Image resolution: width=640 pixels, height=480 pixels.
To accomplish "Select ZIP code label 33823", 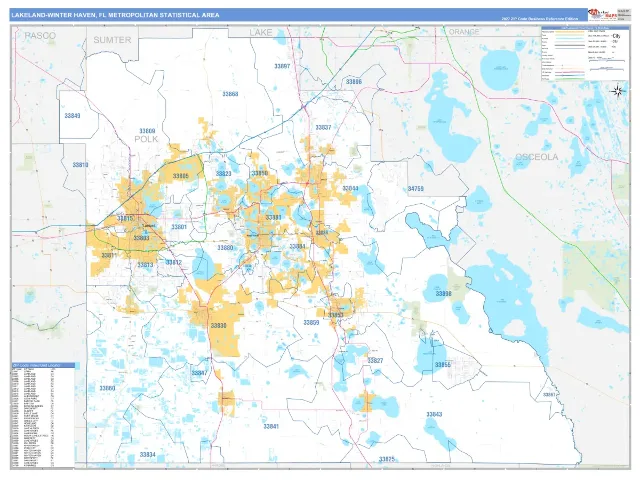I will pyautogui.click(x=223, y=173).
